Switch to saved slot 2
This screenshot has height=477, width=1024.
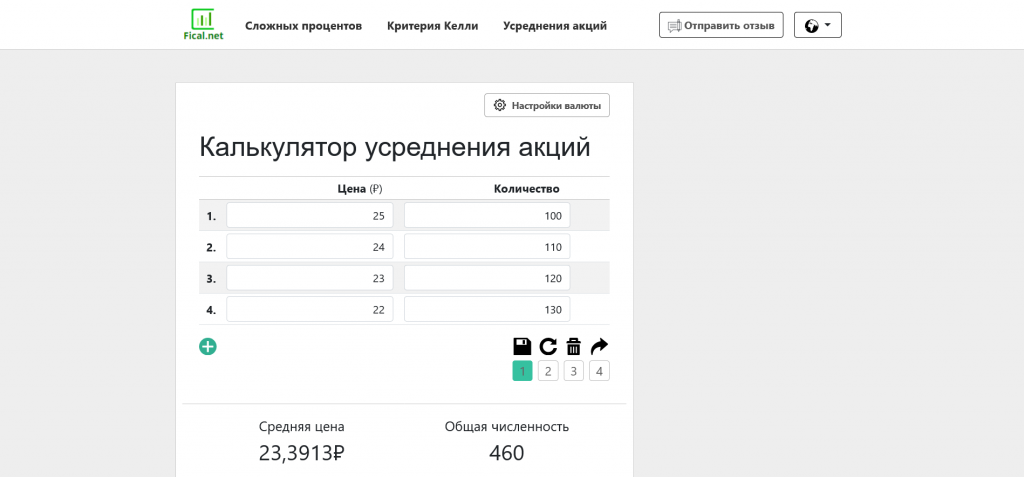tap(548, 371)
